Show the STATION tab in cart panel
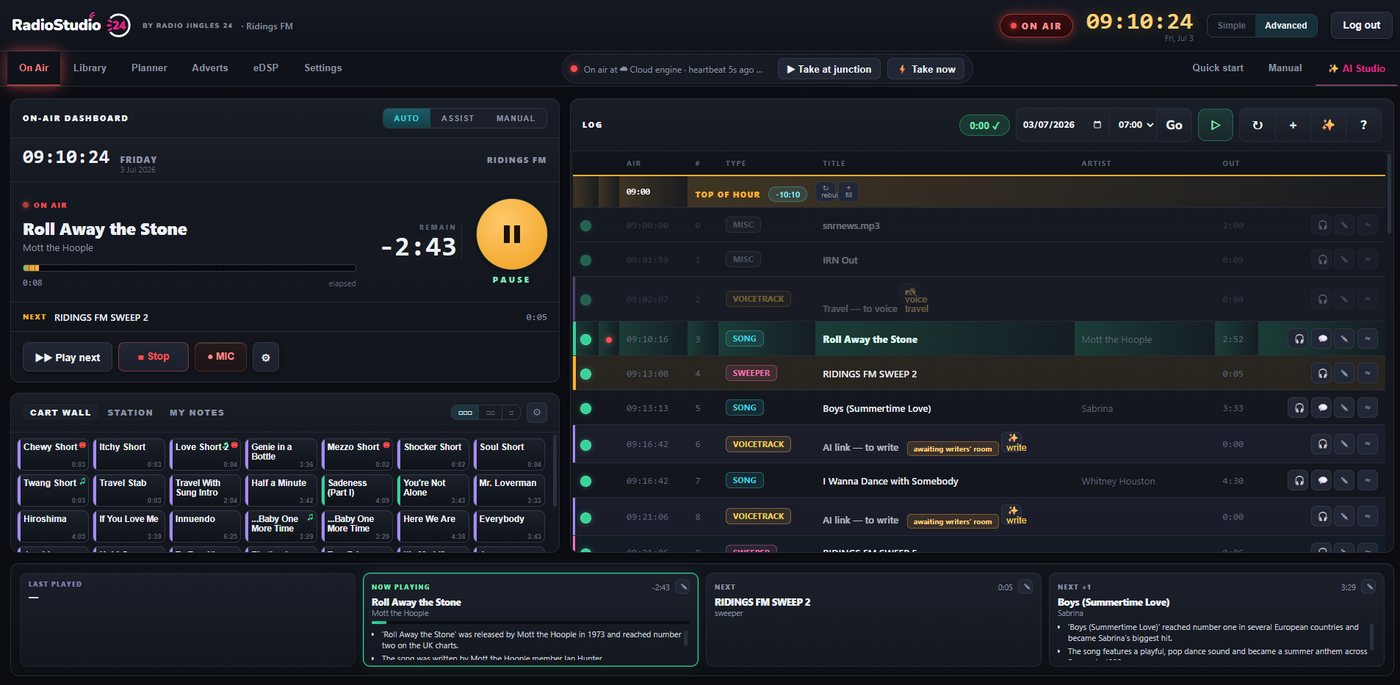 130,412
